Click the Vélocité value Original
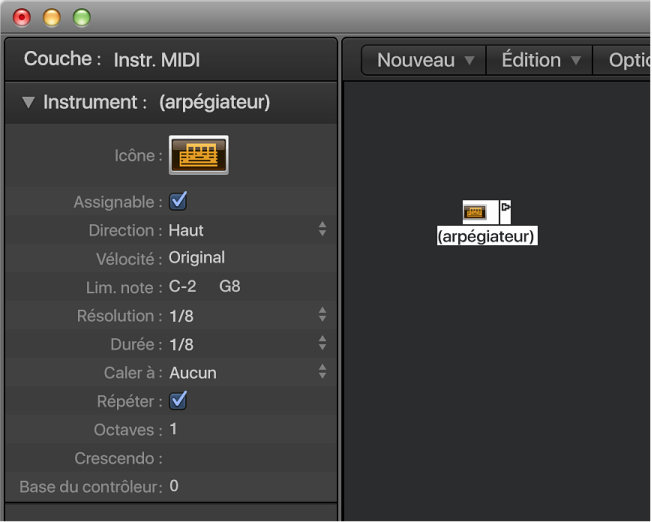 click(x=197, y=258)
